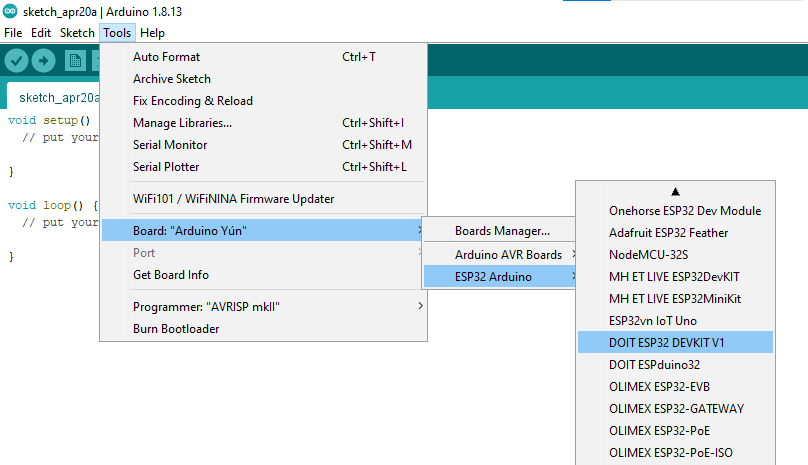This screenshot has height=465, width=808.
Task: Select Onehorse ESP32 Dev Module board
Action: pyautogui.click(x=675, y=211)
